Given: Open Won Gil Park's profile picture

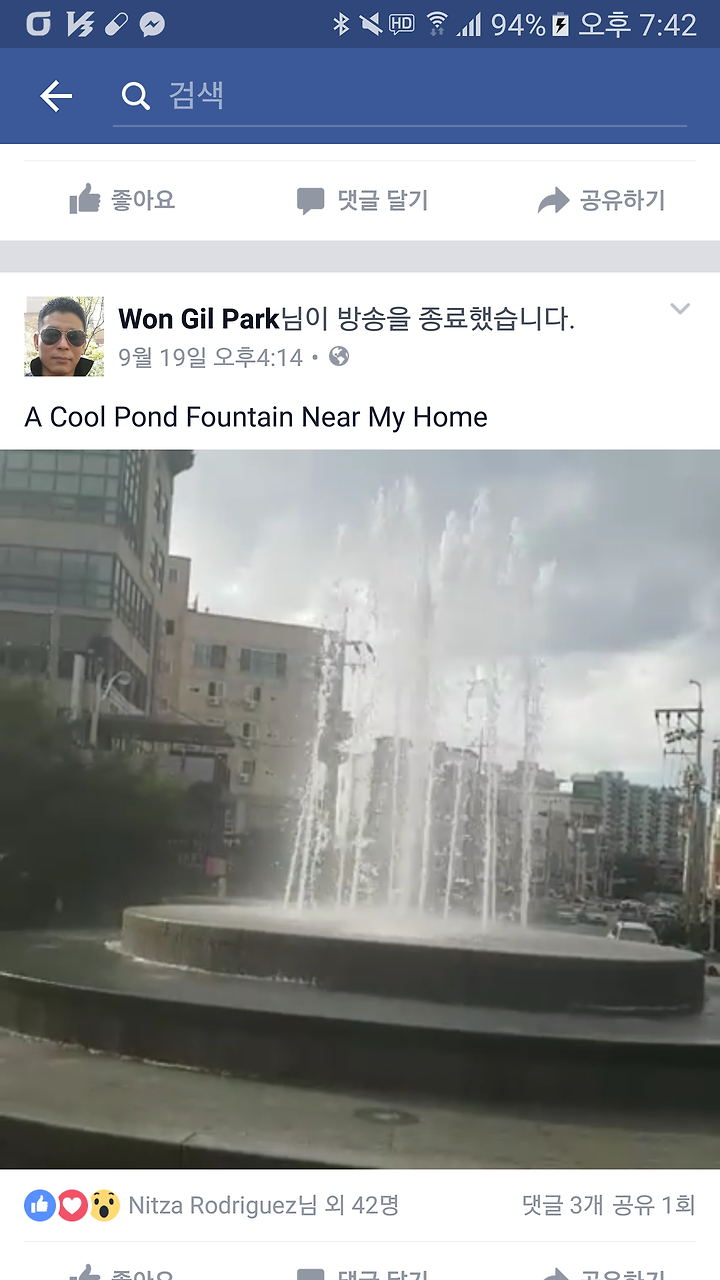Looking at the screenshot, I should (64, 336).
